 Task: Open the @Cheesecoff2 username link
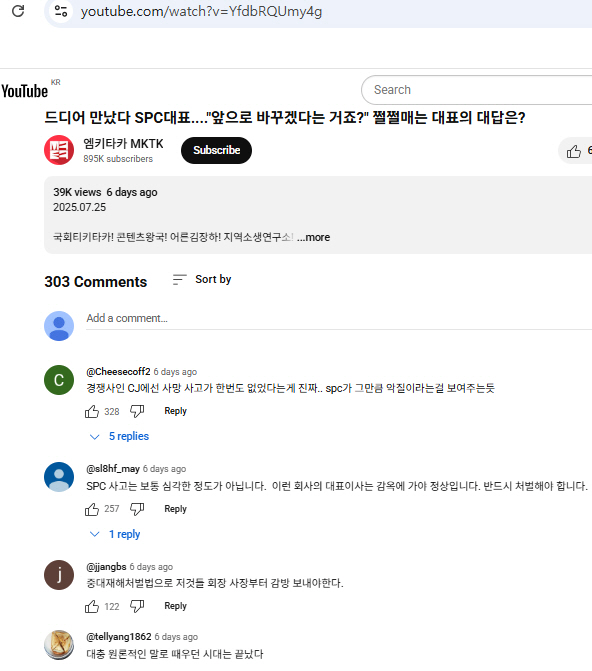[x=118, y=371]
